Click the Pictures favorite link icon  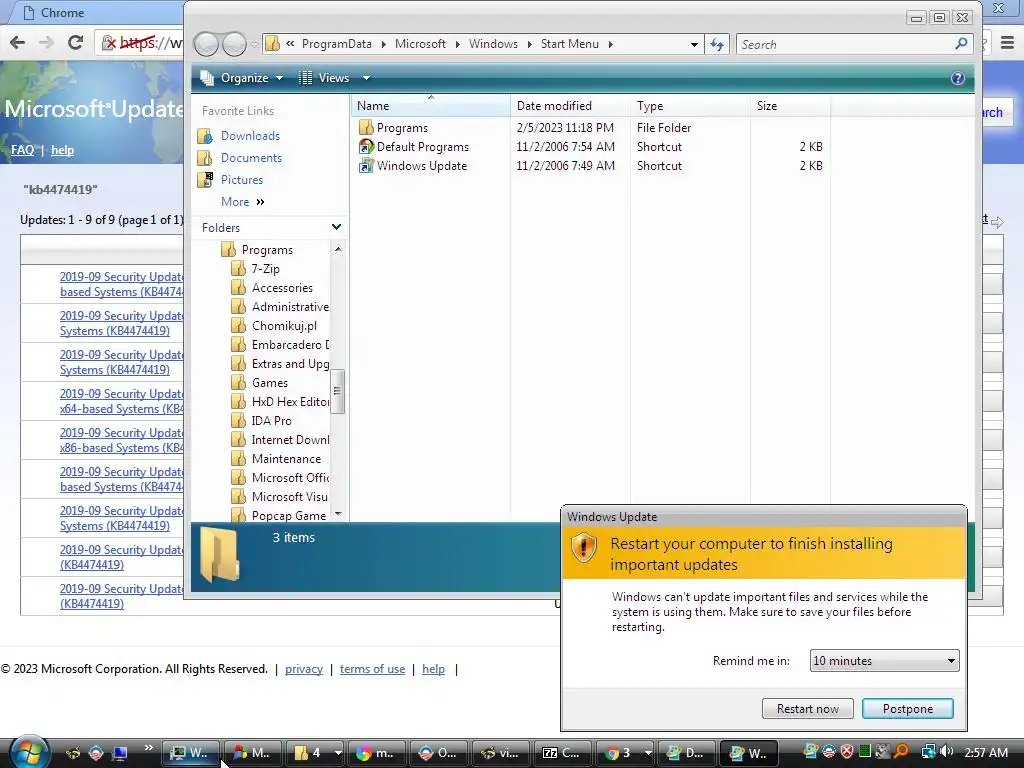click(205, 180)
